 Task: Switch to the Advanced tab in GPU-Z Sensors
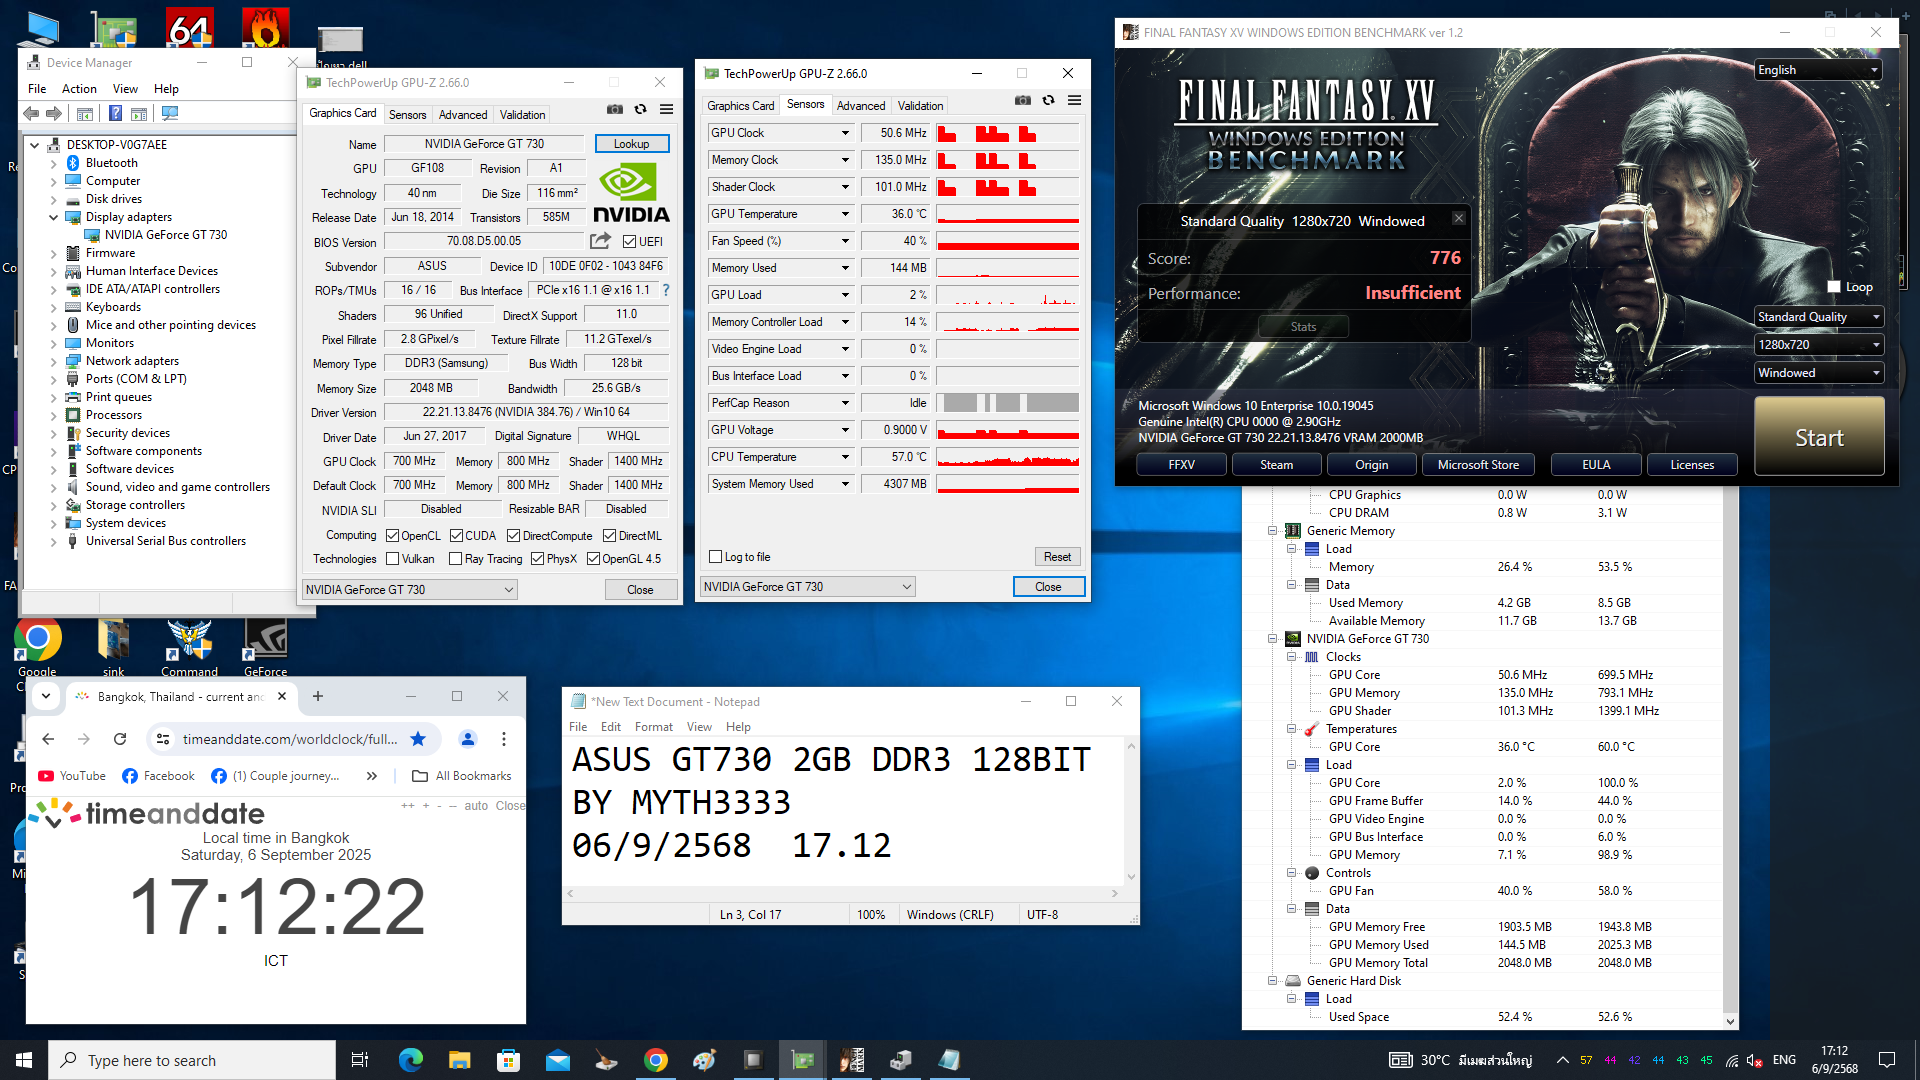pos(860,106)
